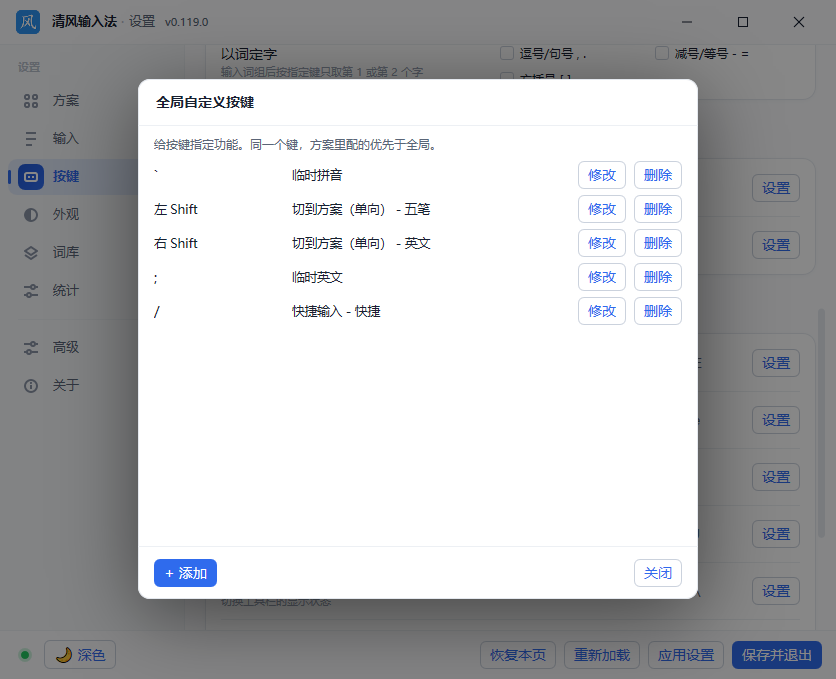Click 删除 for the 右 Shift binding
Viewport: 836px width, 679px height.
pos(657,243)
